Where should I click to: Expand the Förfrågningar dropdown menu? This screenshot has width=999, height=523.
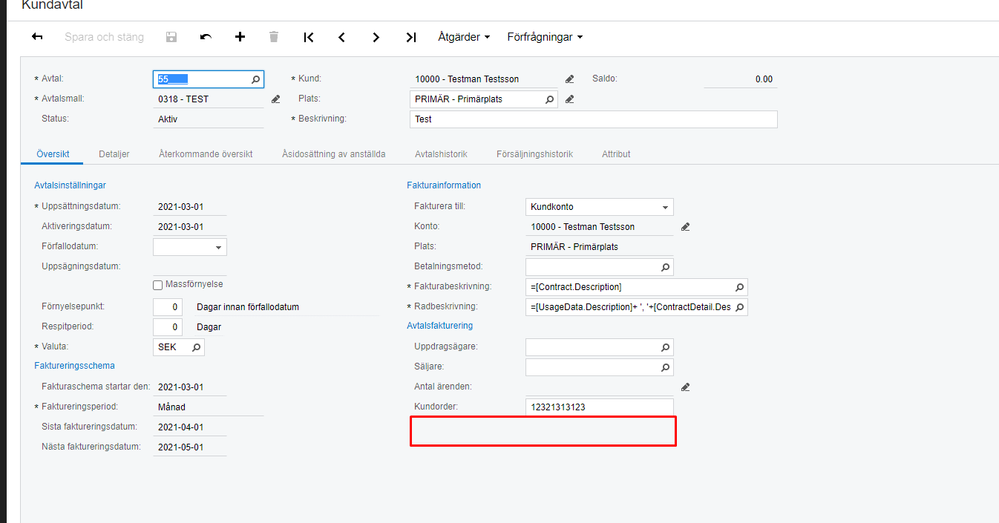pyautogui.click(x=545, y=37)
